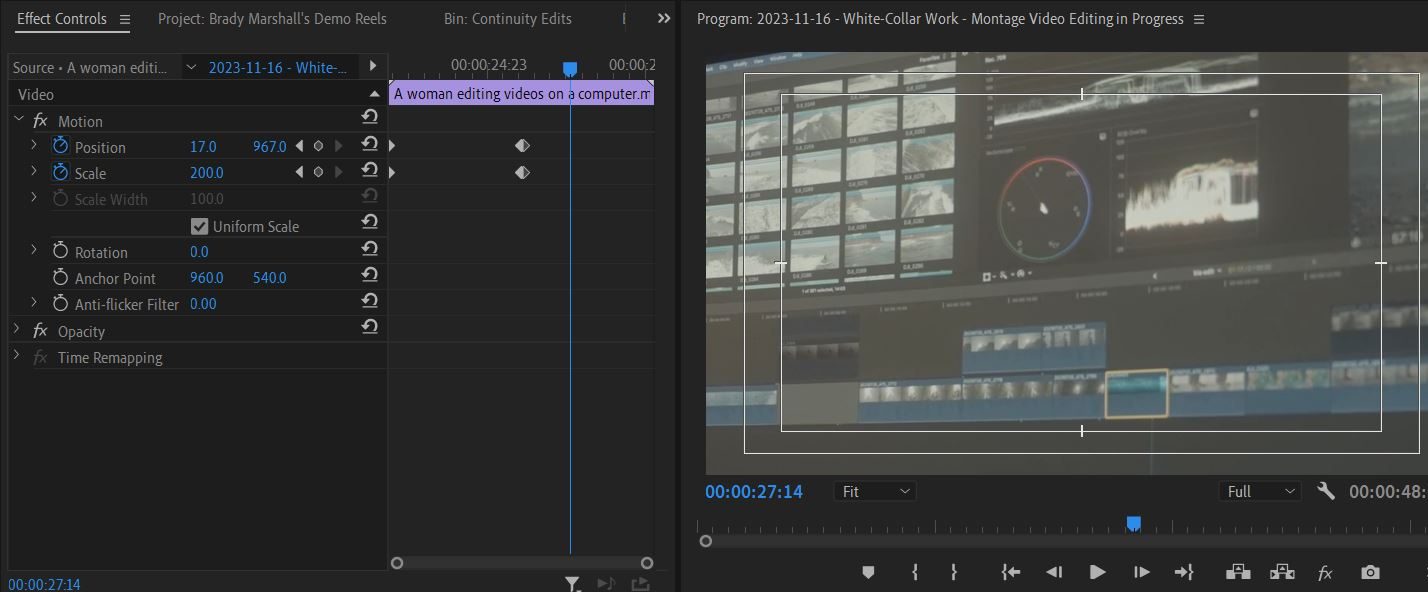Screen dimensions: 1428x592
Task: Reset the Scale parameter
Action: click(x=369, y=171)
